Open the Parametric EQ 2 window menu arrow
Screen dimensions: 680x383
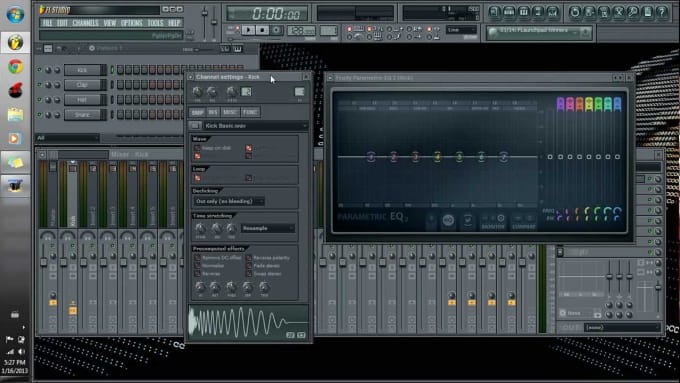click(330, 78)
